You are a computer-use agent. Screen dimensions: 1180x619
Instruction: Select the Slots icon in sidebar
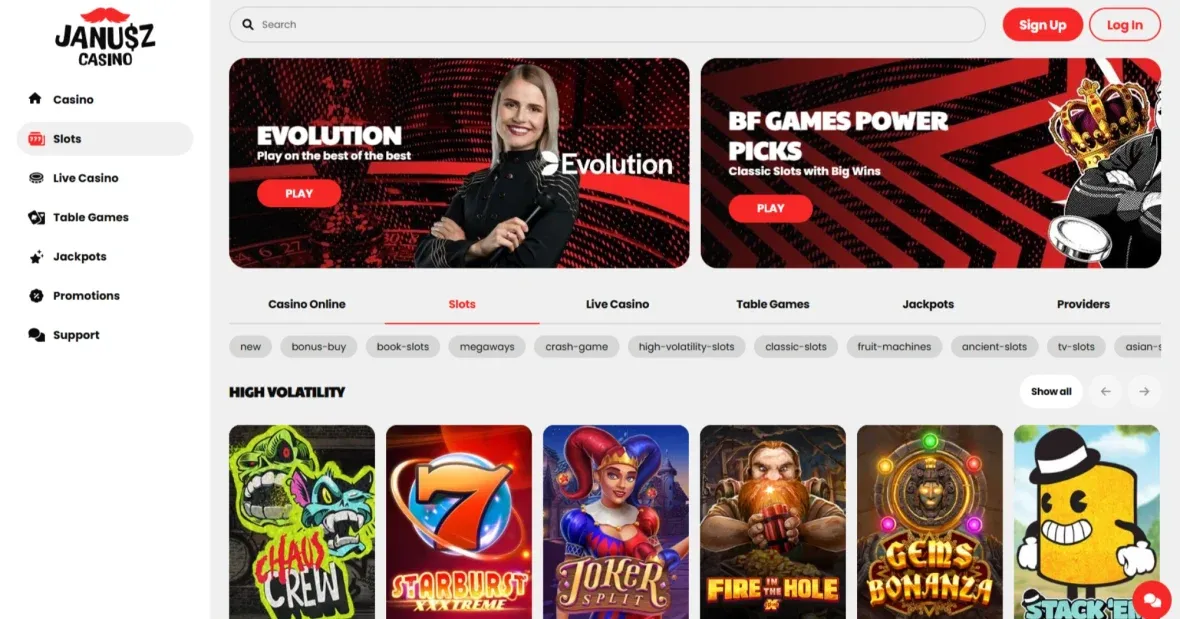(x=36, y=138)
